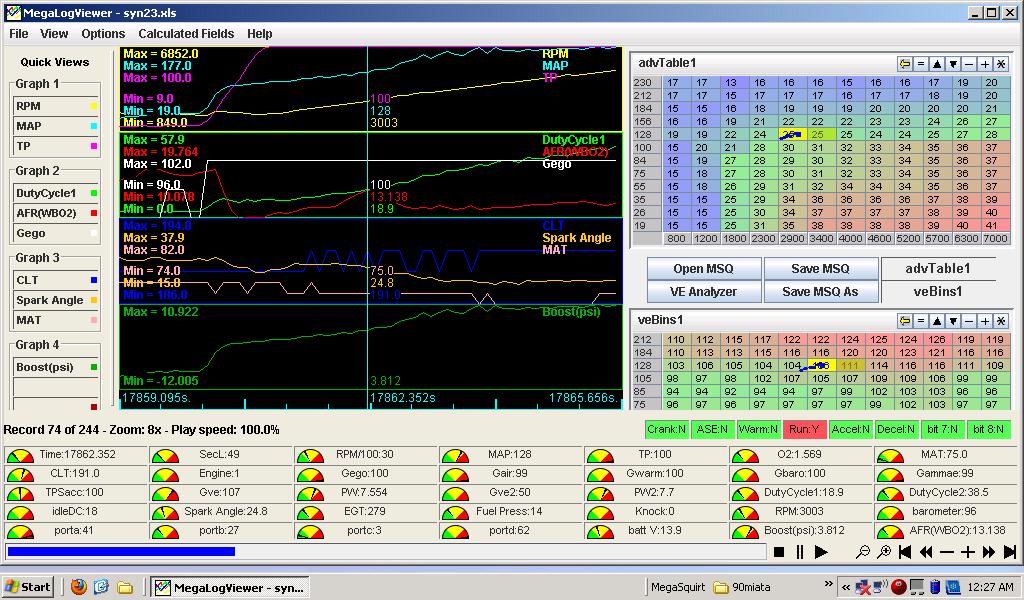Viewport: 1024px width, 600px height.
Task: Open the Boost(psi) field selector in Graph 4
Action: click(56, 367)
